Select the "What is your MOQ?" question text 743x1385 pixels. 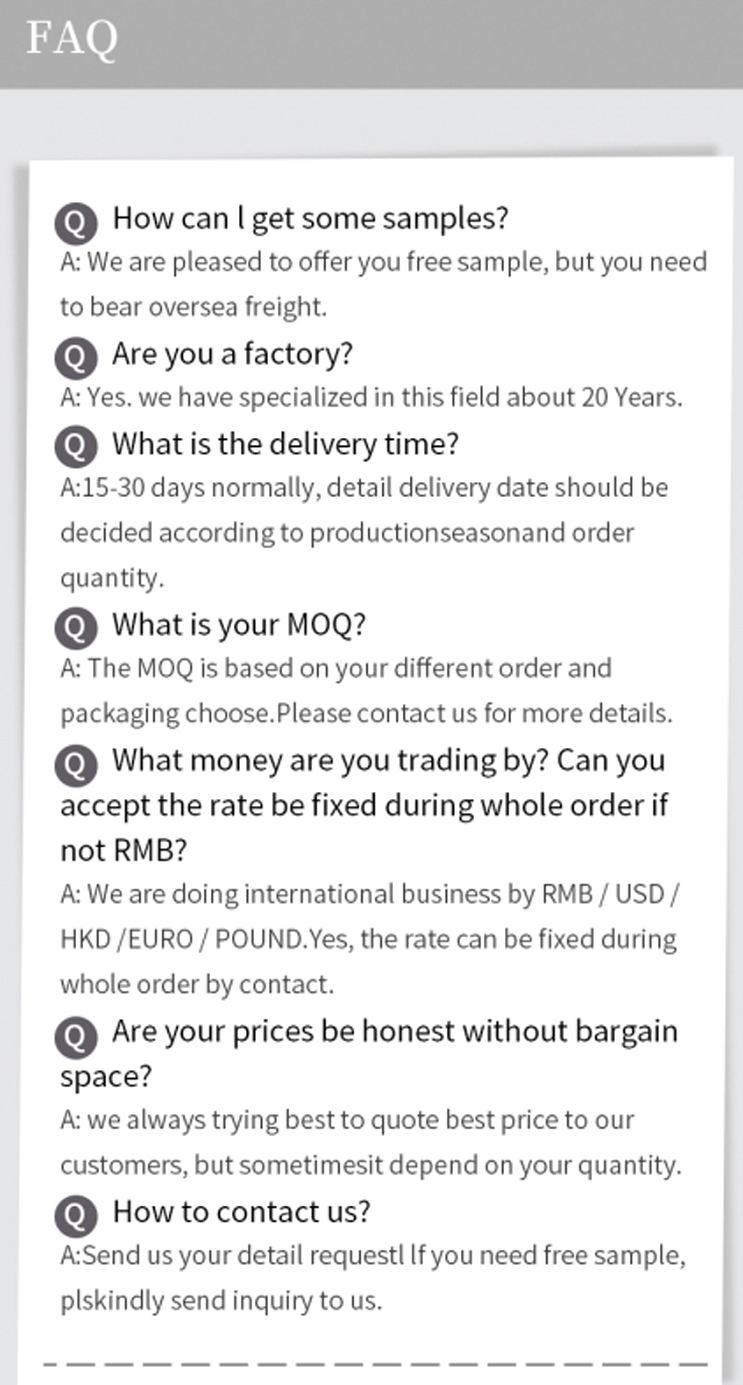tap(238, 625)
